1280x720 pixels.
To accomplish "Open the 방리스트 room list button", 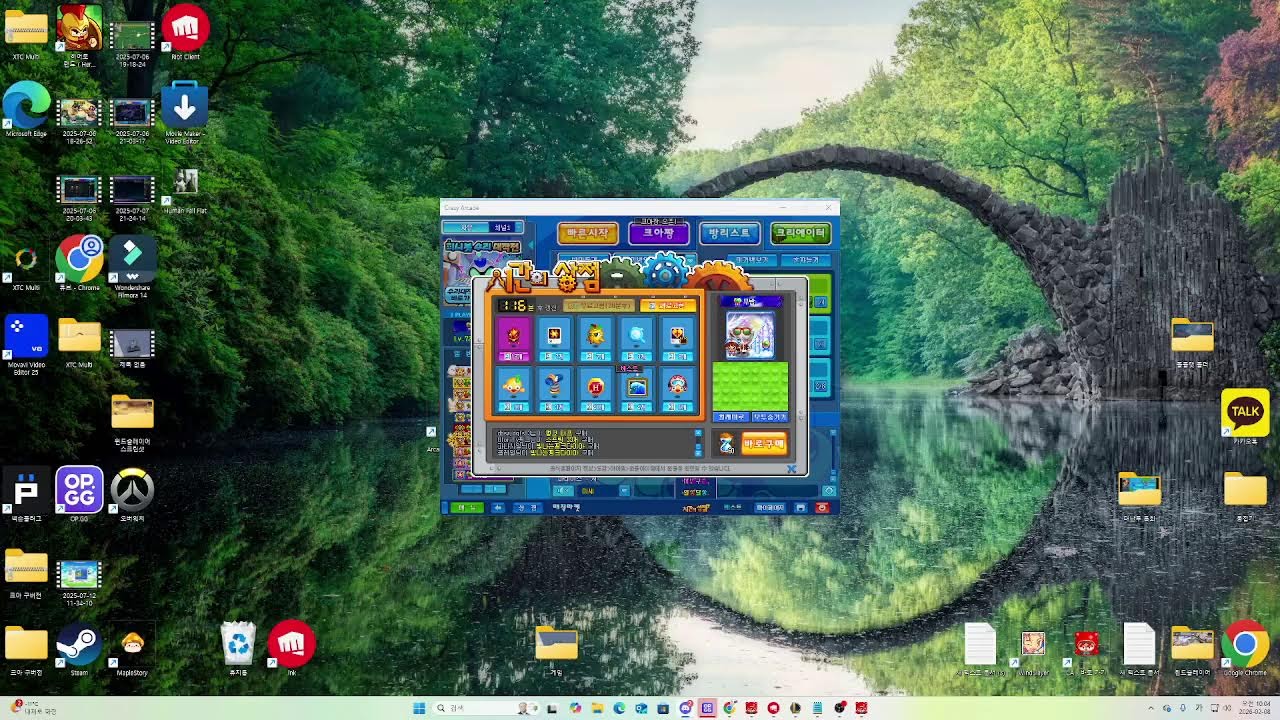I will [729, 233].
